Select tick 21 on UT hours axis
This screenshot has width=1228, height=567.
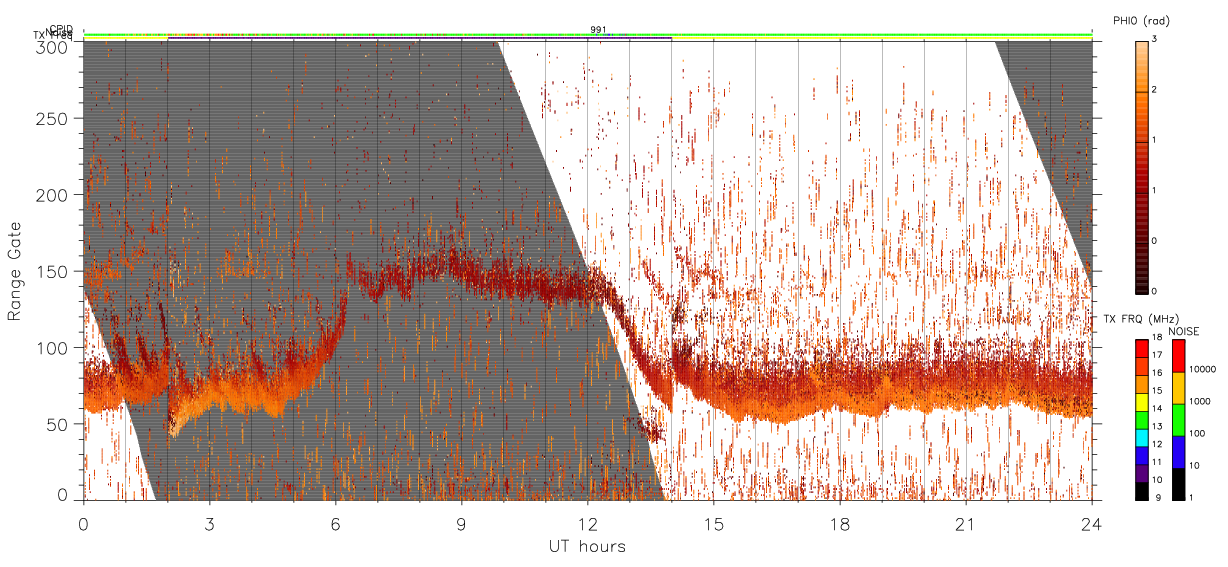point(966,523)
